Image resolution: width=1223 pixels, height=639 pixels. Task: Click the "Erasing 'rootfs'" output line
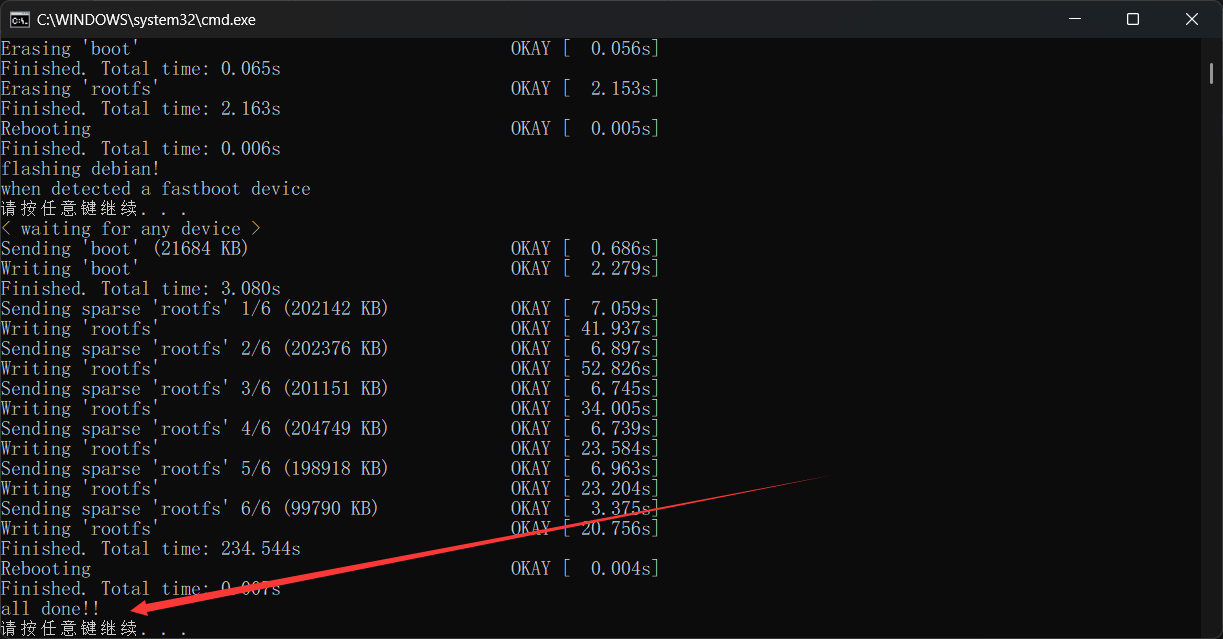[80, 89]
